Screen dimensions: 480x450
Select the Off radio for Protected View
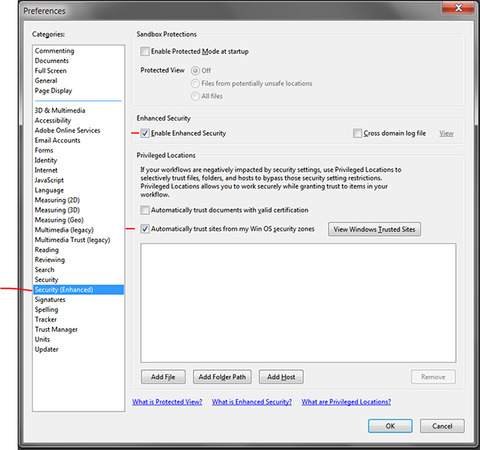point(195,71)
